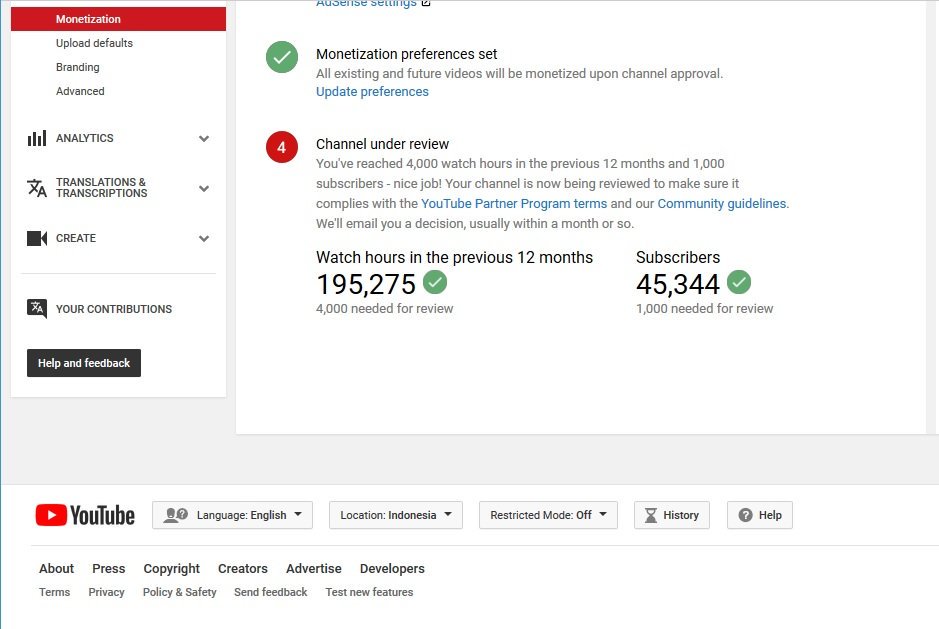Open Translations & Transcriptions menu label
Image resolution: width=939 pixels, height=629 pixels.
pyautogui.click(x=101, y=188)
